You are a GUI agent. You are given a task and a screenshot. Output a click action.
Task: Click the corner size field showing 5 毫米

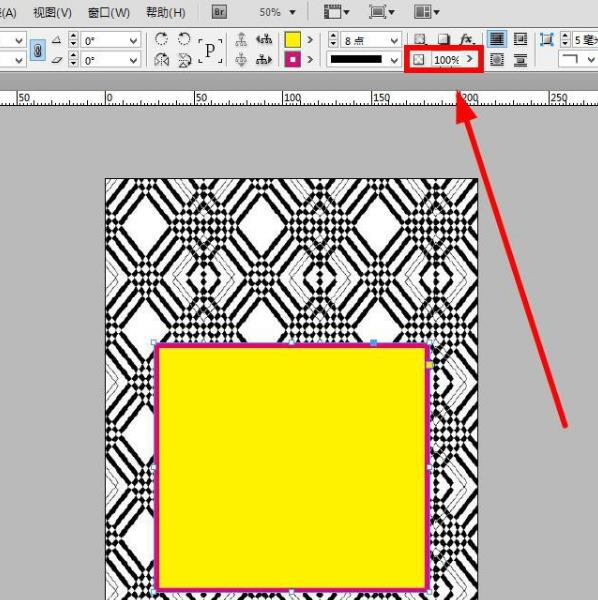click(585, 40)
